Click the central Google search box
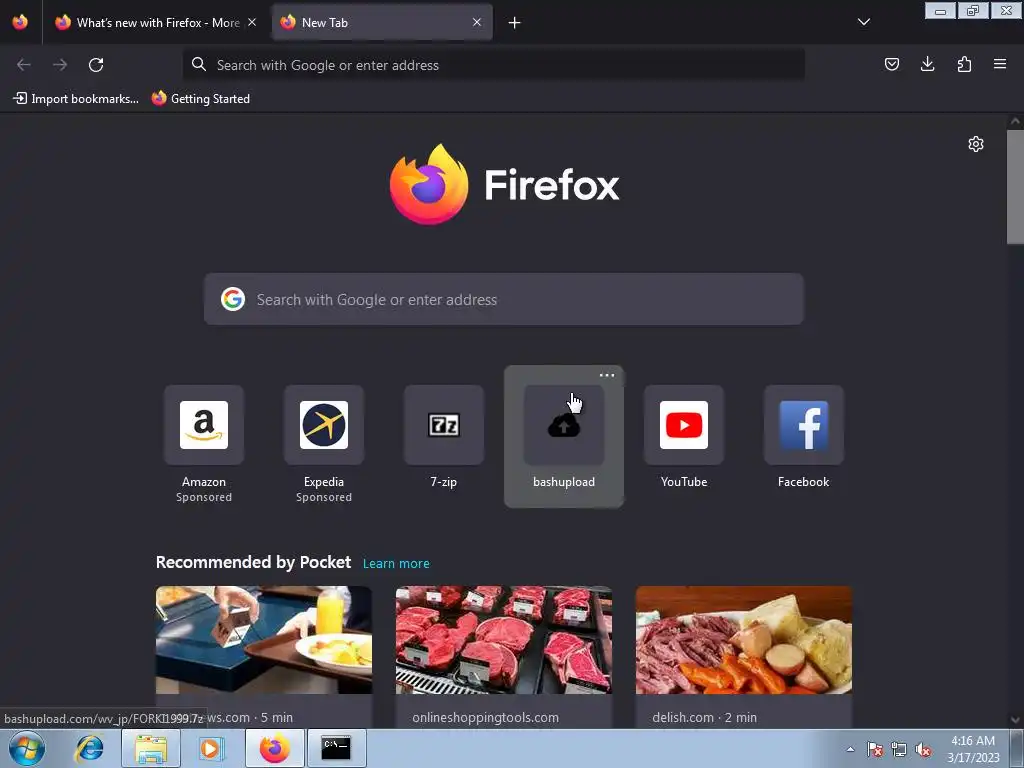 504,299
